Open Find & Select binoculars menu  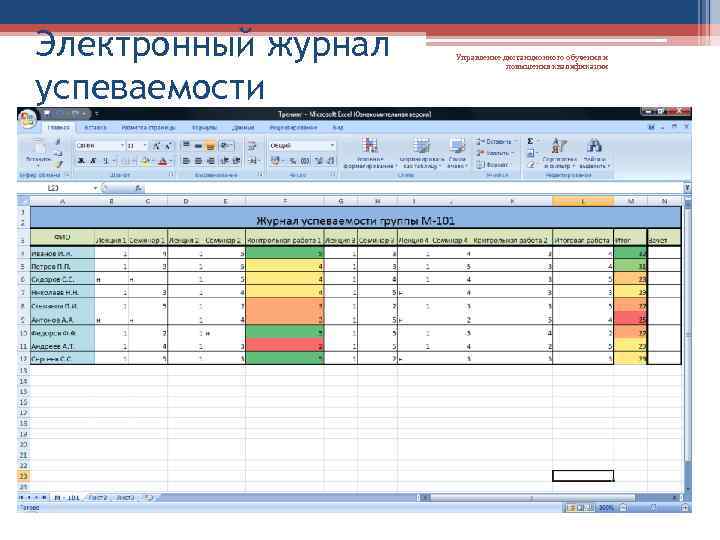pyautogui.click(x=595, y=153)
